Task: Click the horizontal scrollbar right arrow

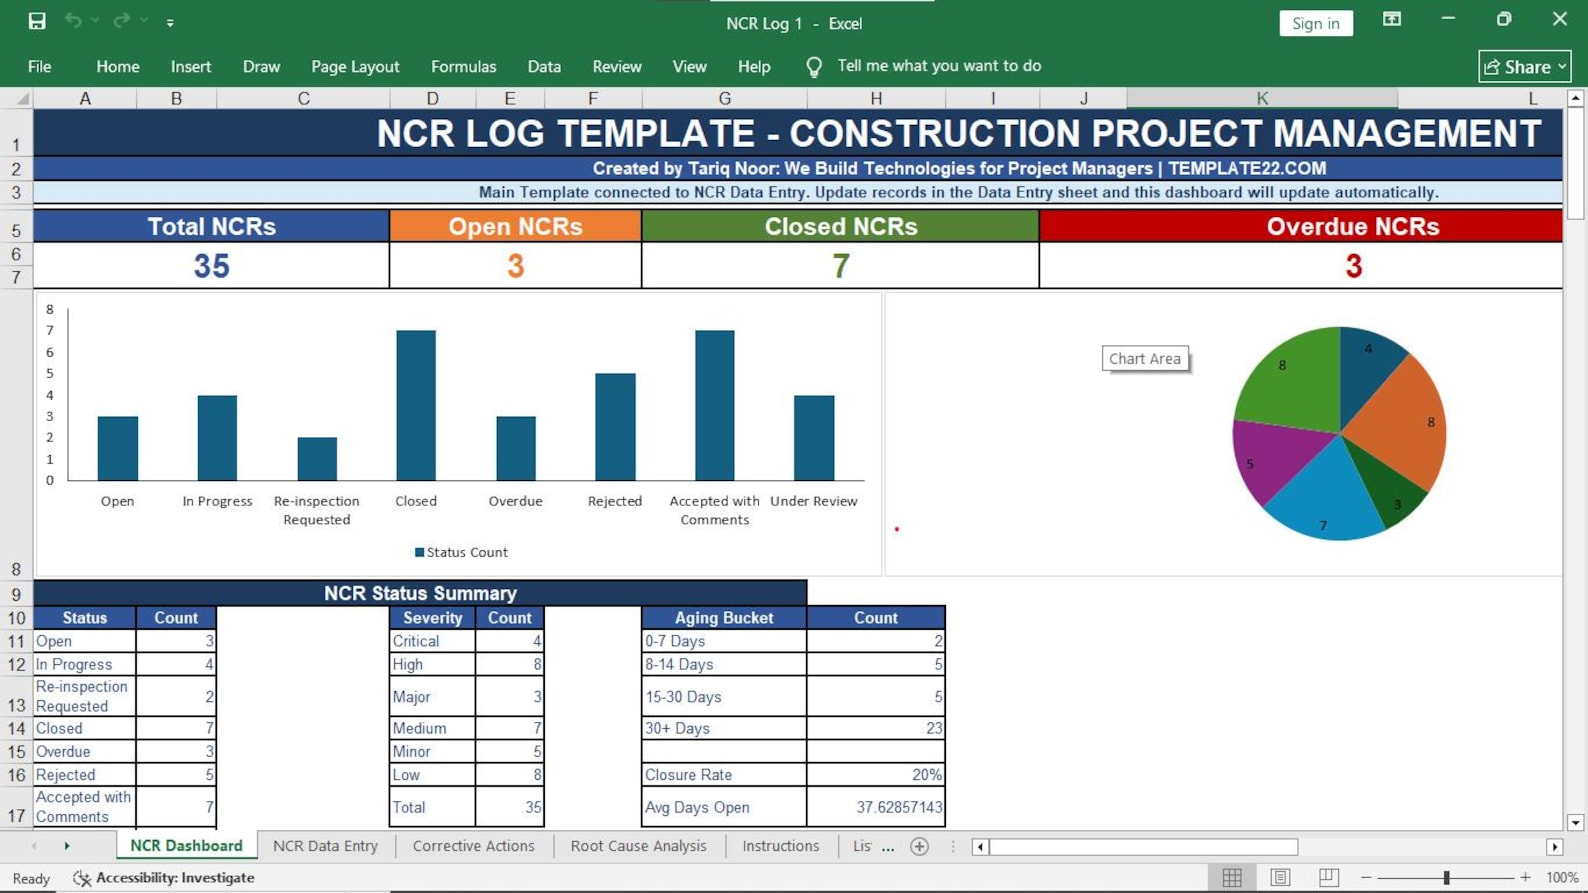Action: click(1554, 847)
